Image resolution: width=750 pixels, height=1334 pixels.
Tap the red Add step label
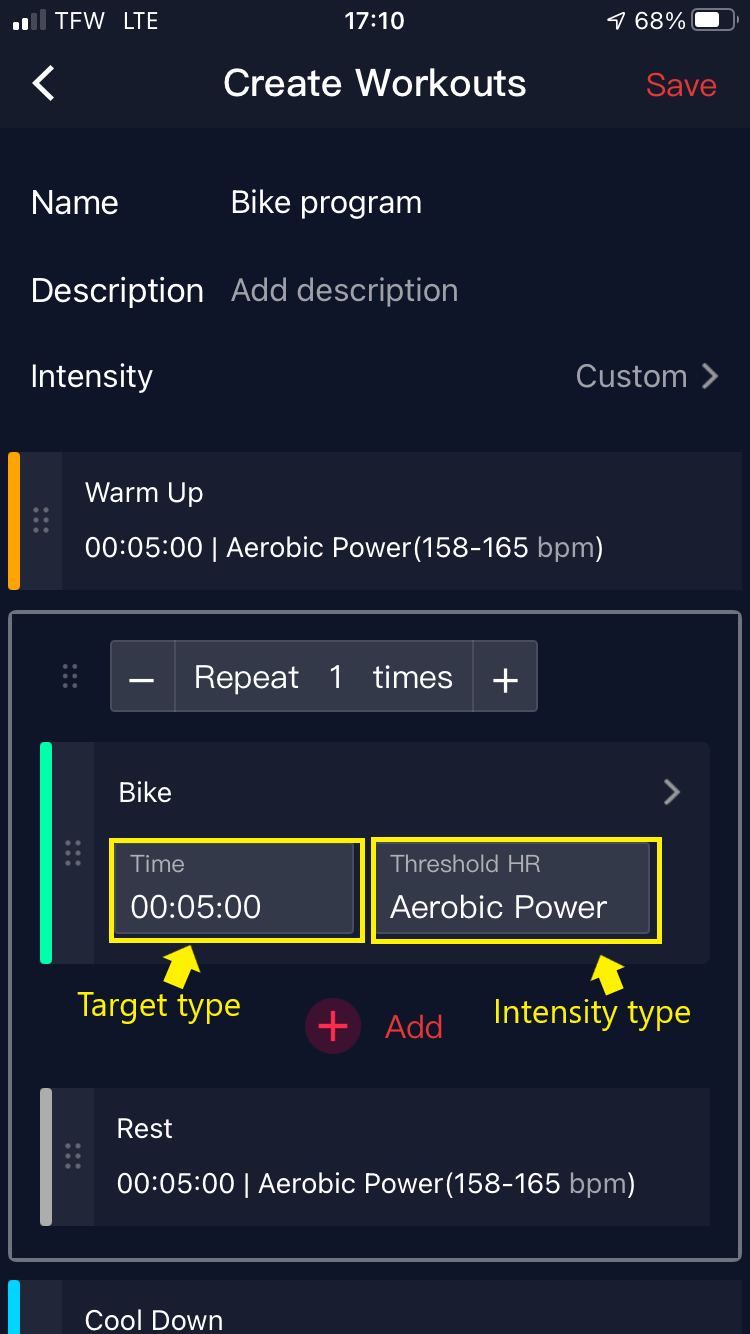click(x=413, y=1027)
